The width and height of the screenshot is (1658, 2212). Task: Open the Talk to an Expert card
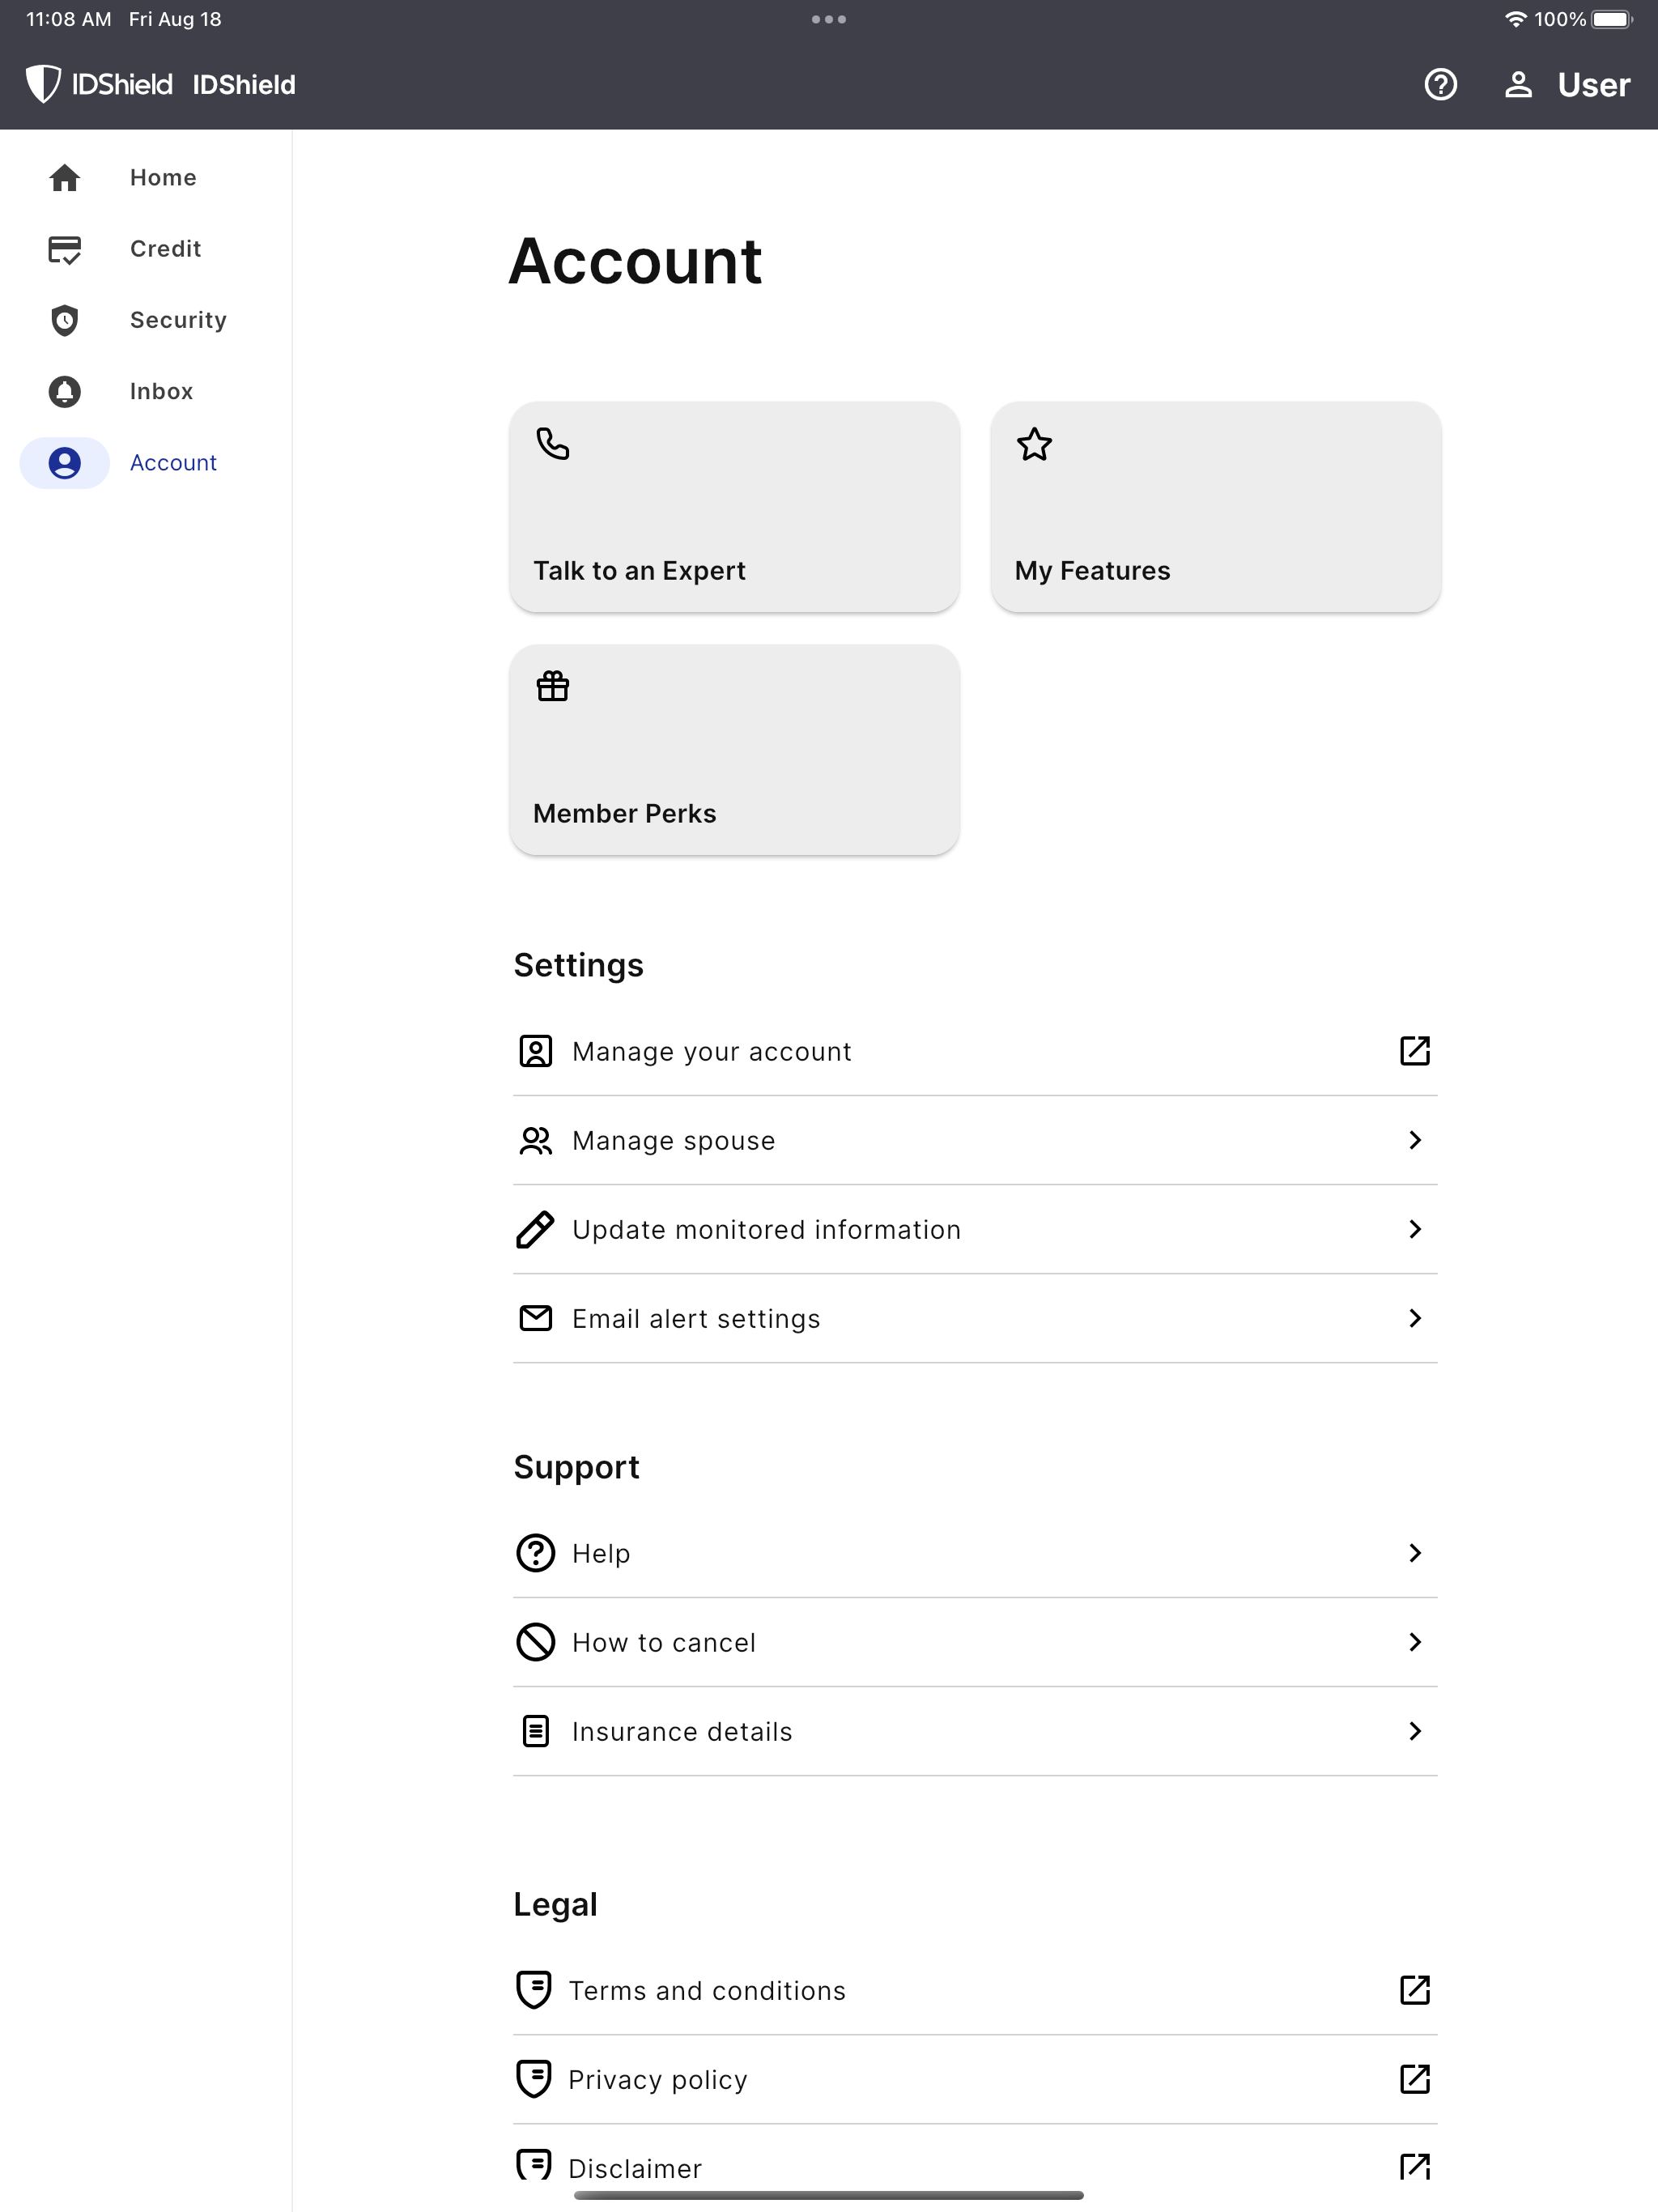(734, 507)
